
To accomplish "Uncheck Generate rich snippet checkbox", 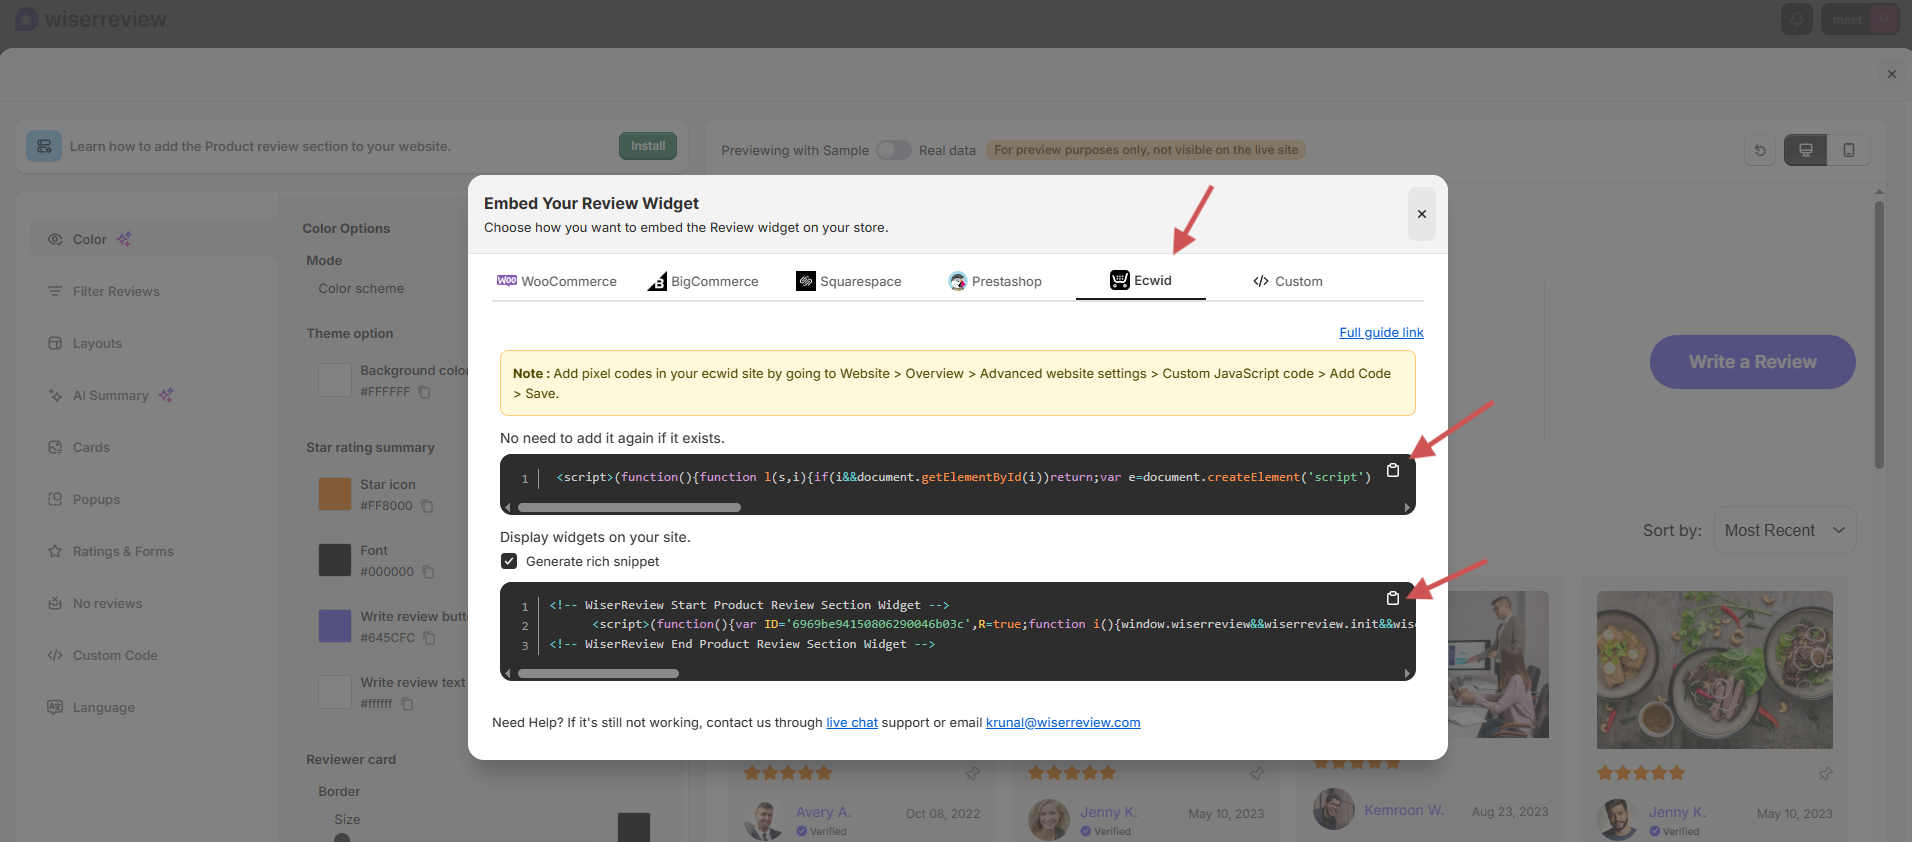I will coord(509,561).
